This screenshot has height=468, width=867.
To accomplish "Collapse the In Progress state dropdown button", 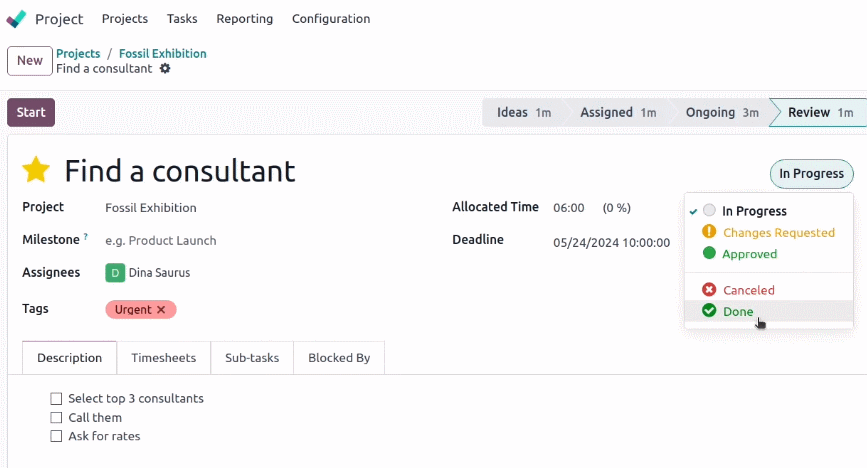I will pyautogui.click(x=811, y=174).
